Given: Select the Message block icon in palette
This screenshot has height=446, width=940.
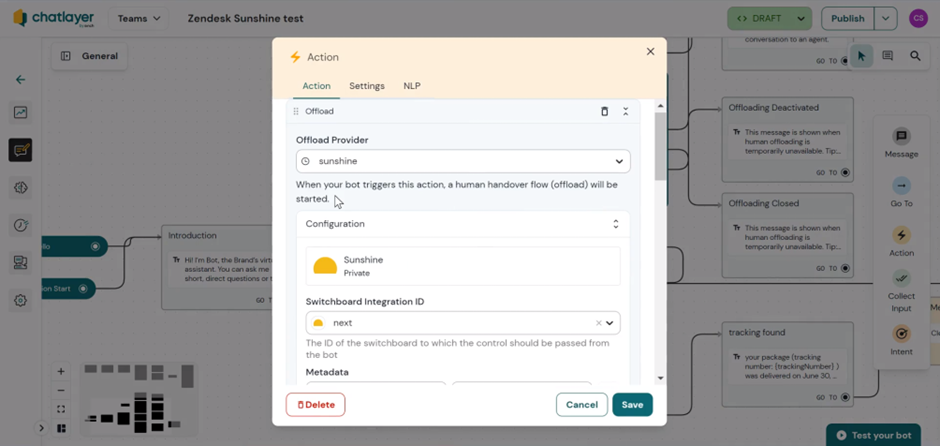Looking at the screenshot, I should click(x=901, y=136).
